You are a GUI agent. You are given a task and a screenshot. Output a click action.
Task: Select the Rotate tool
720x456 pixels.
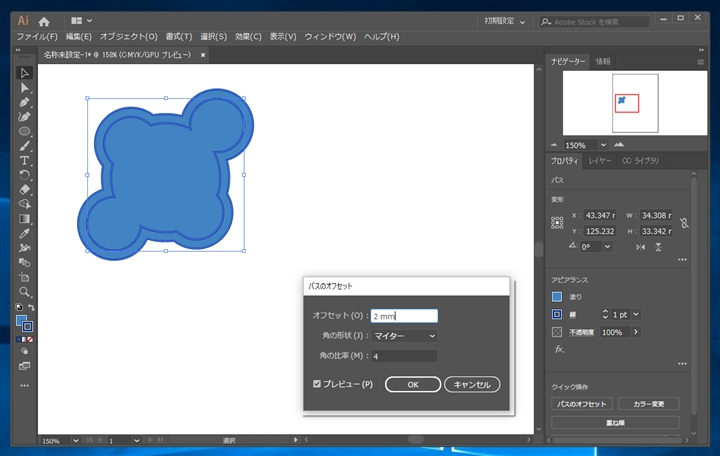point(24,175)
